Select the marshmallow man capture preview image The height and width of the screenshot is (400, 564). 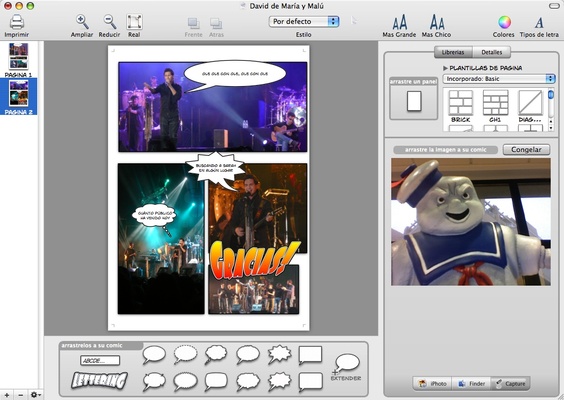click(471, 222)
